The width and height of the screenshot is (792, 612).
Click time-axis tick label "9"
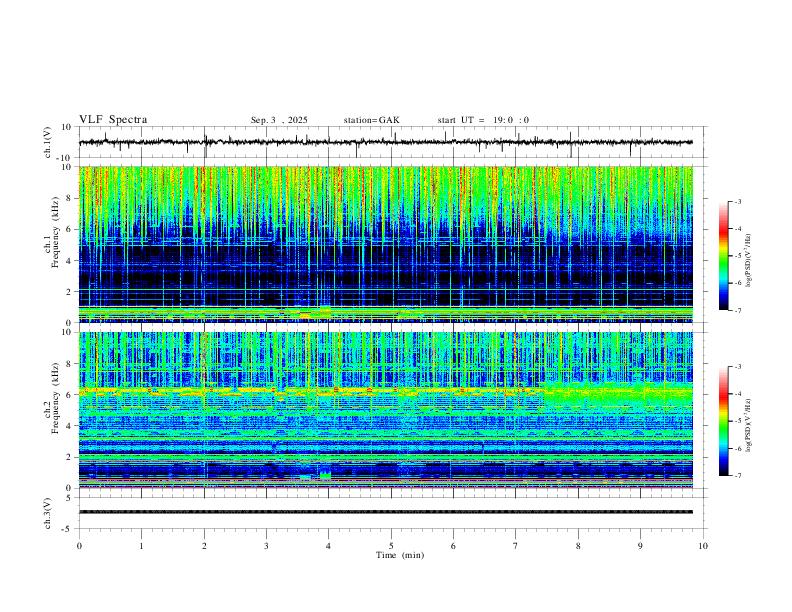point(640,546)
